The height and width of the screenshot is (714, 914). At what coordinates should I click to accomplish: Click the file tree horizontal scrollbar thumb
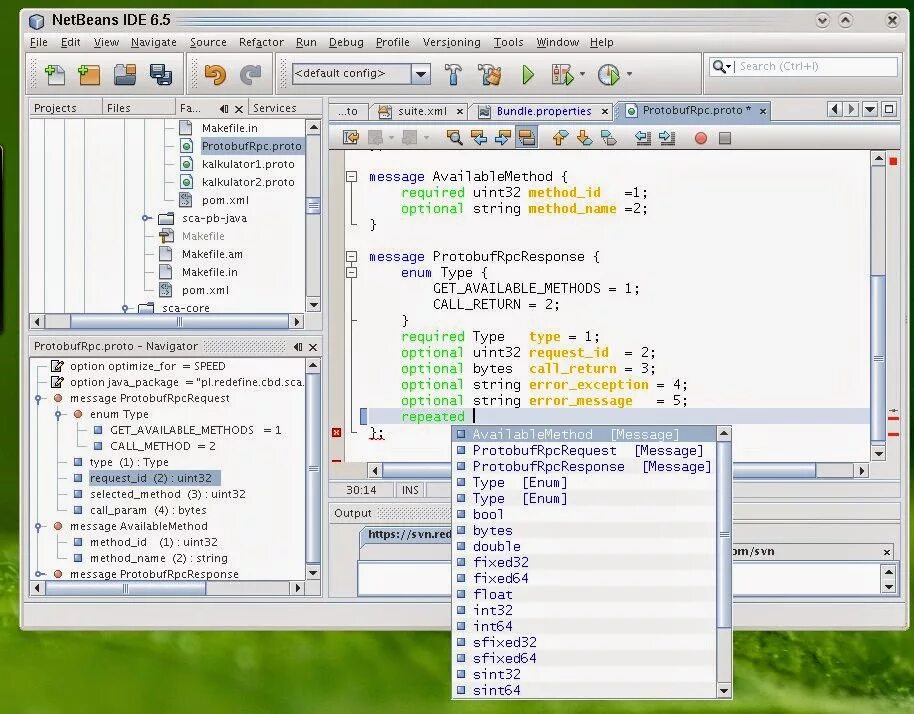pos(179,321)
